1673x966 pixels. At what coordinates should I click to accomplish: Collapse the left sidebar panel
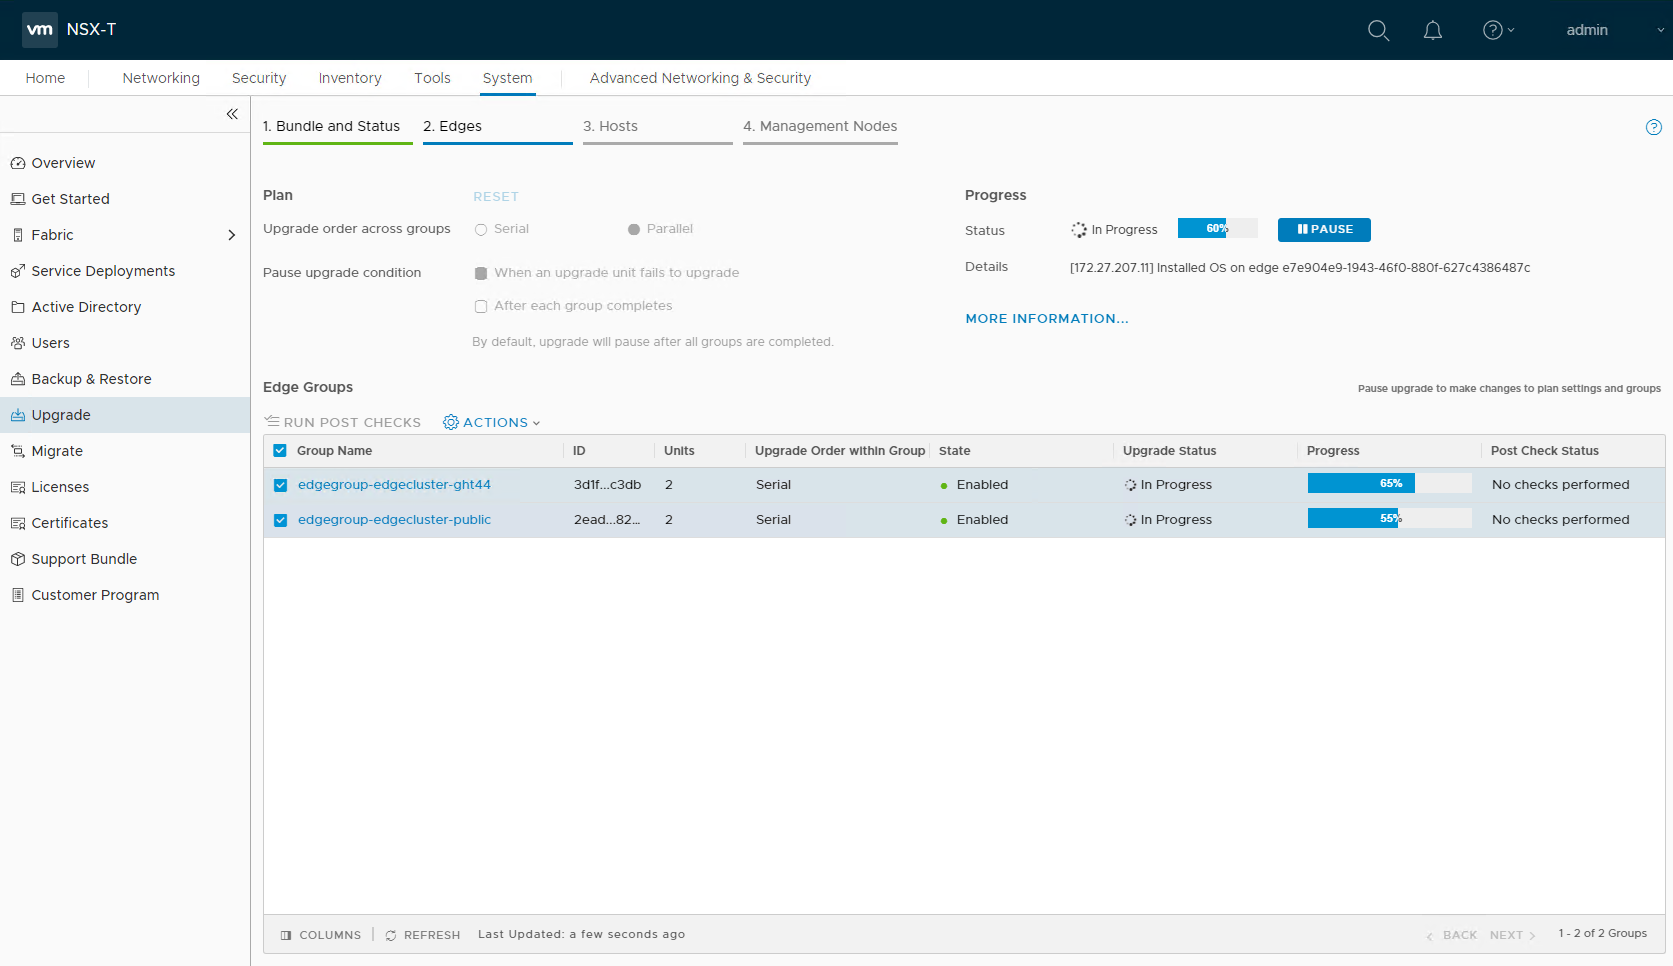[232, 114]
